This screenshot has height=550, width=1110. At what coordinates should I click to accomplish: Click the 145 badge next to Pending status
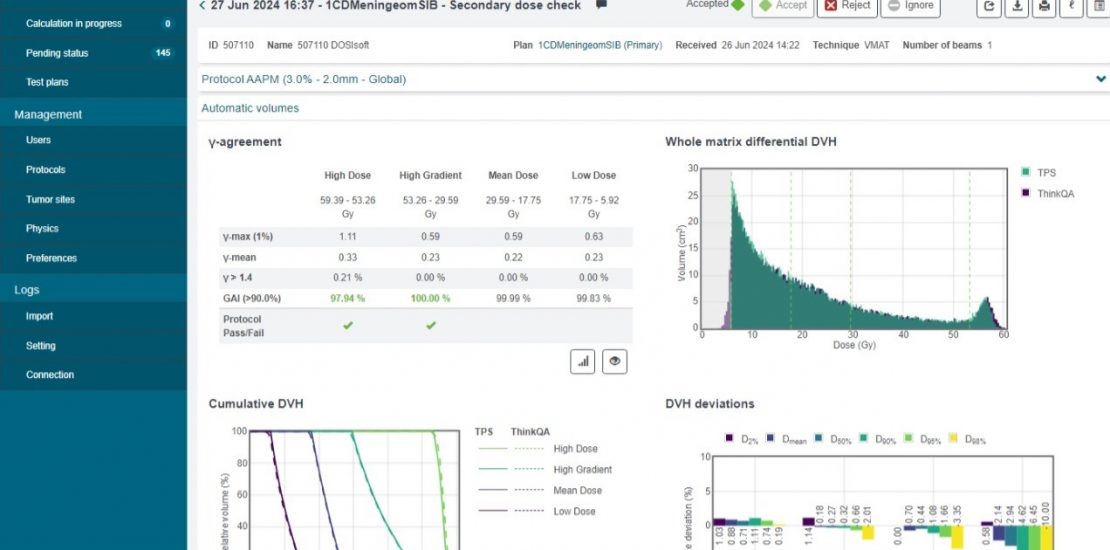(x=163, y=53)
